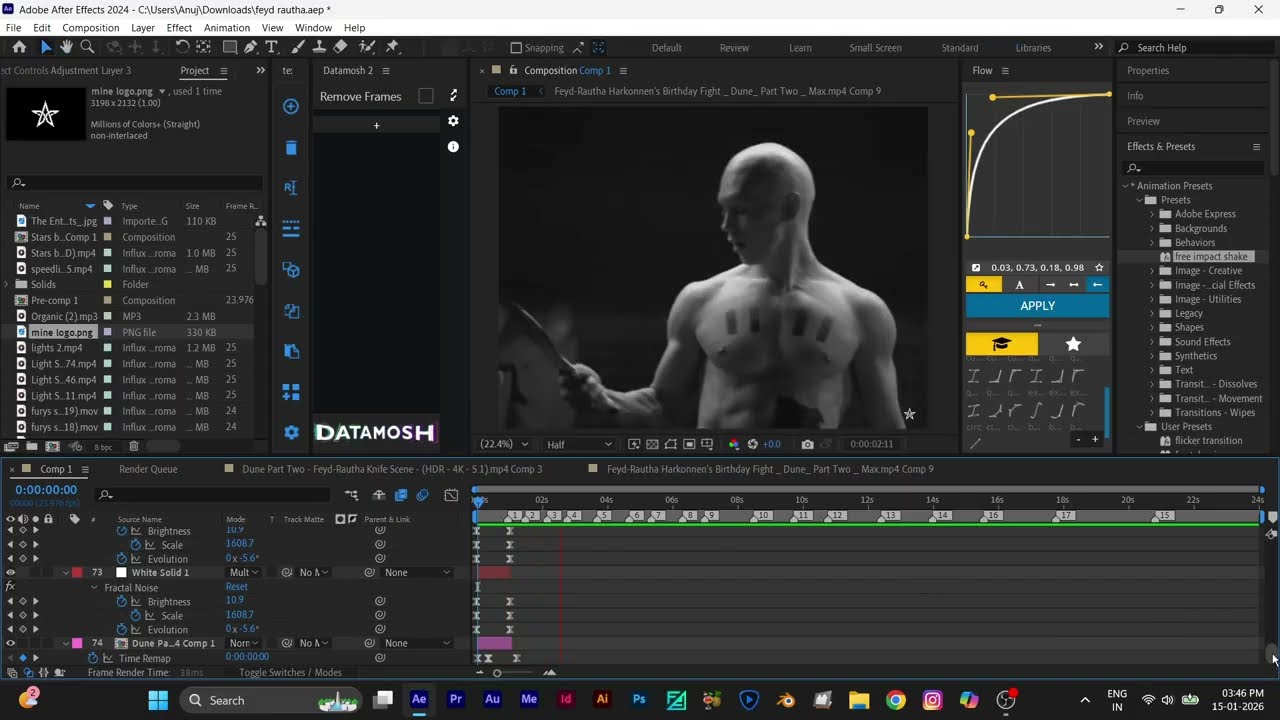The width and height of the screenshot is (1280, 720).
Task: Open the Composition Mini-Flowchart icon in the timeline
Action: click(x=351, y=495)
